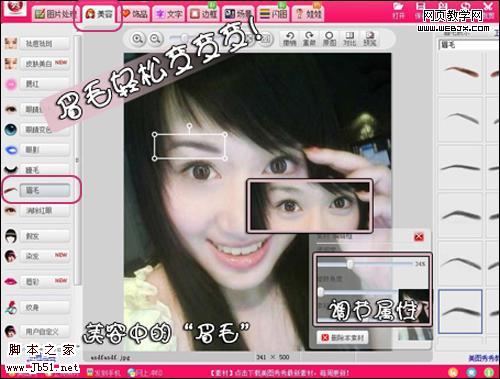The height and width of the screenshot is (379, 500).
Task: Choose the fifth eyebrow thumbnail, gray arch
Action: 460,263
